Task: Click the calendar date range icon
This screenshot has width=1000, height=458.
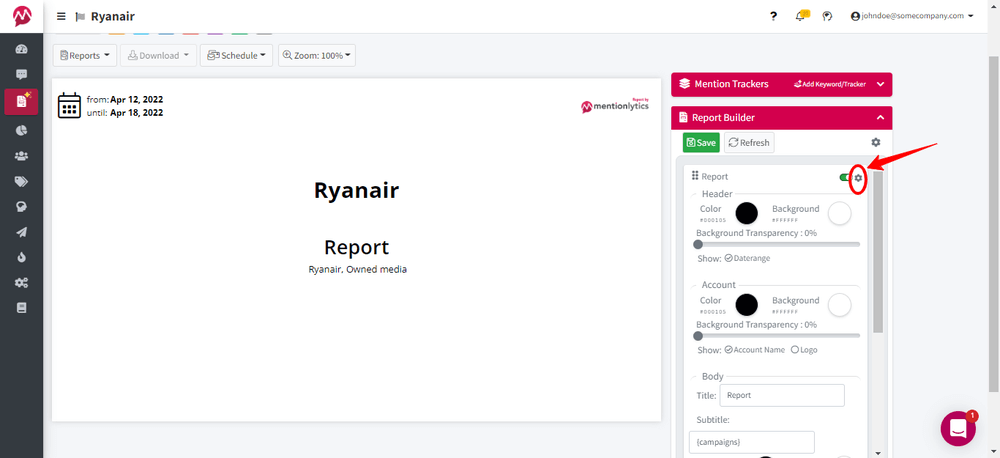Action: (x=70, y=105)
